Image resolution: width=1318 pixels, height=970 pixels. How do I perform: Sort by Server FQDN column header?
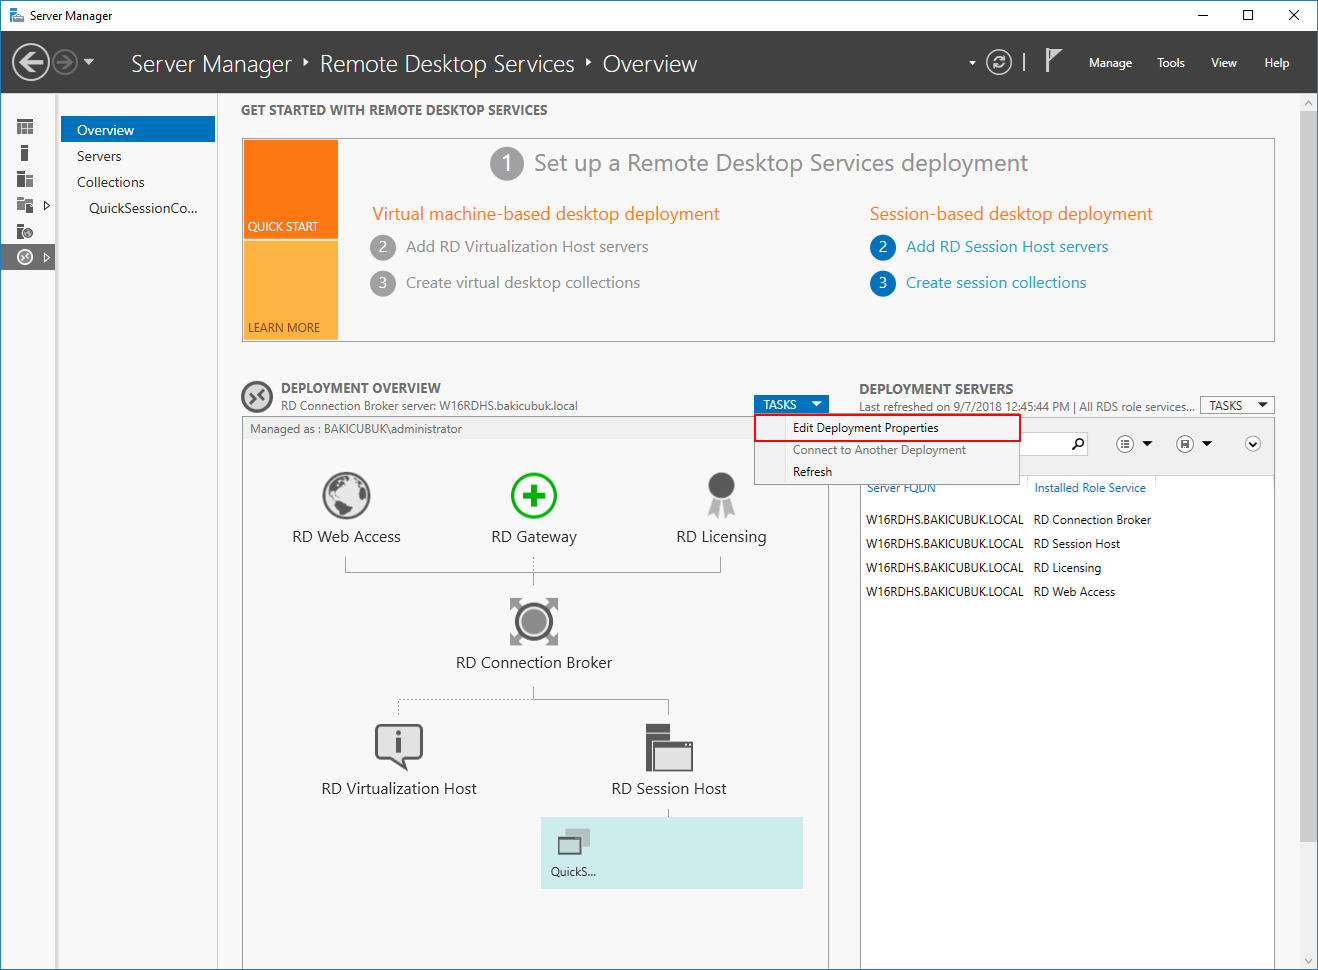pos(901,488)
